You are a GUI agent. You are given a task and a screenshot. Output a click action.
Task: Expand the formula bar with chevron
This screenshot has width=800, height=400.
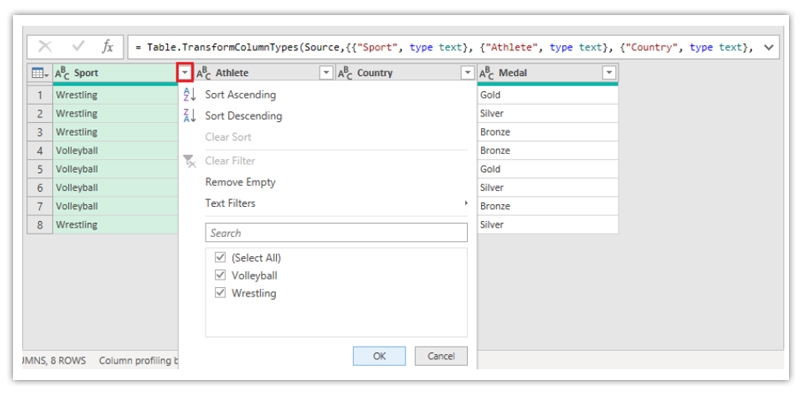coord(768,47)
